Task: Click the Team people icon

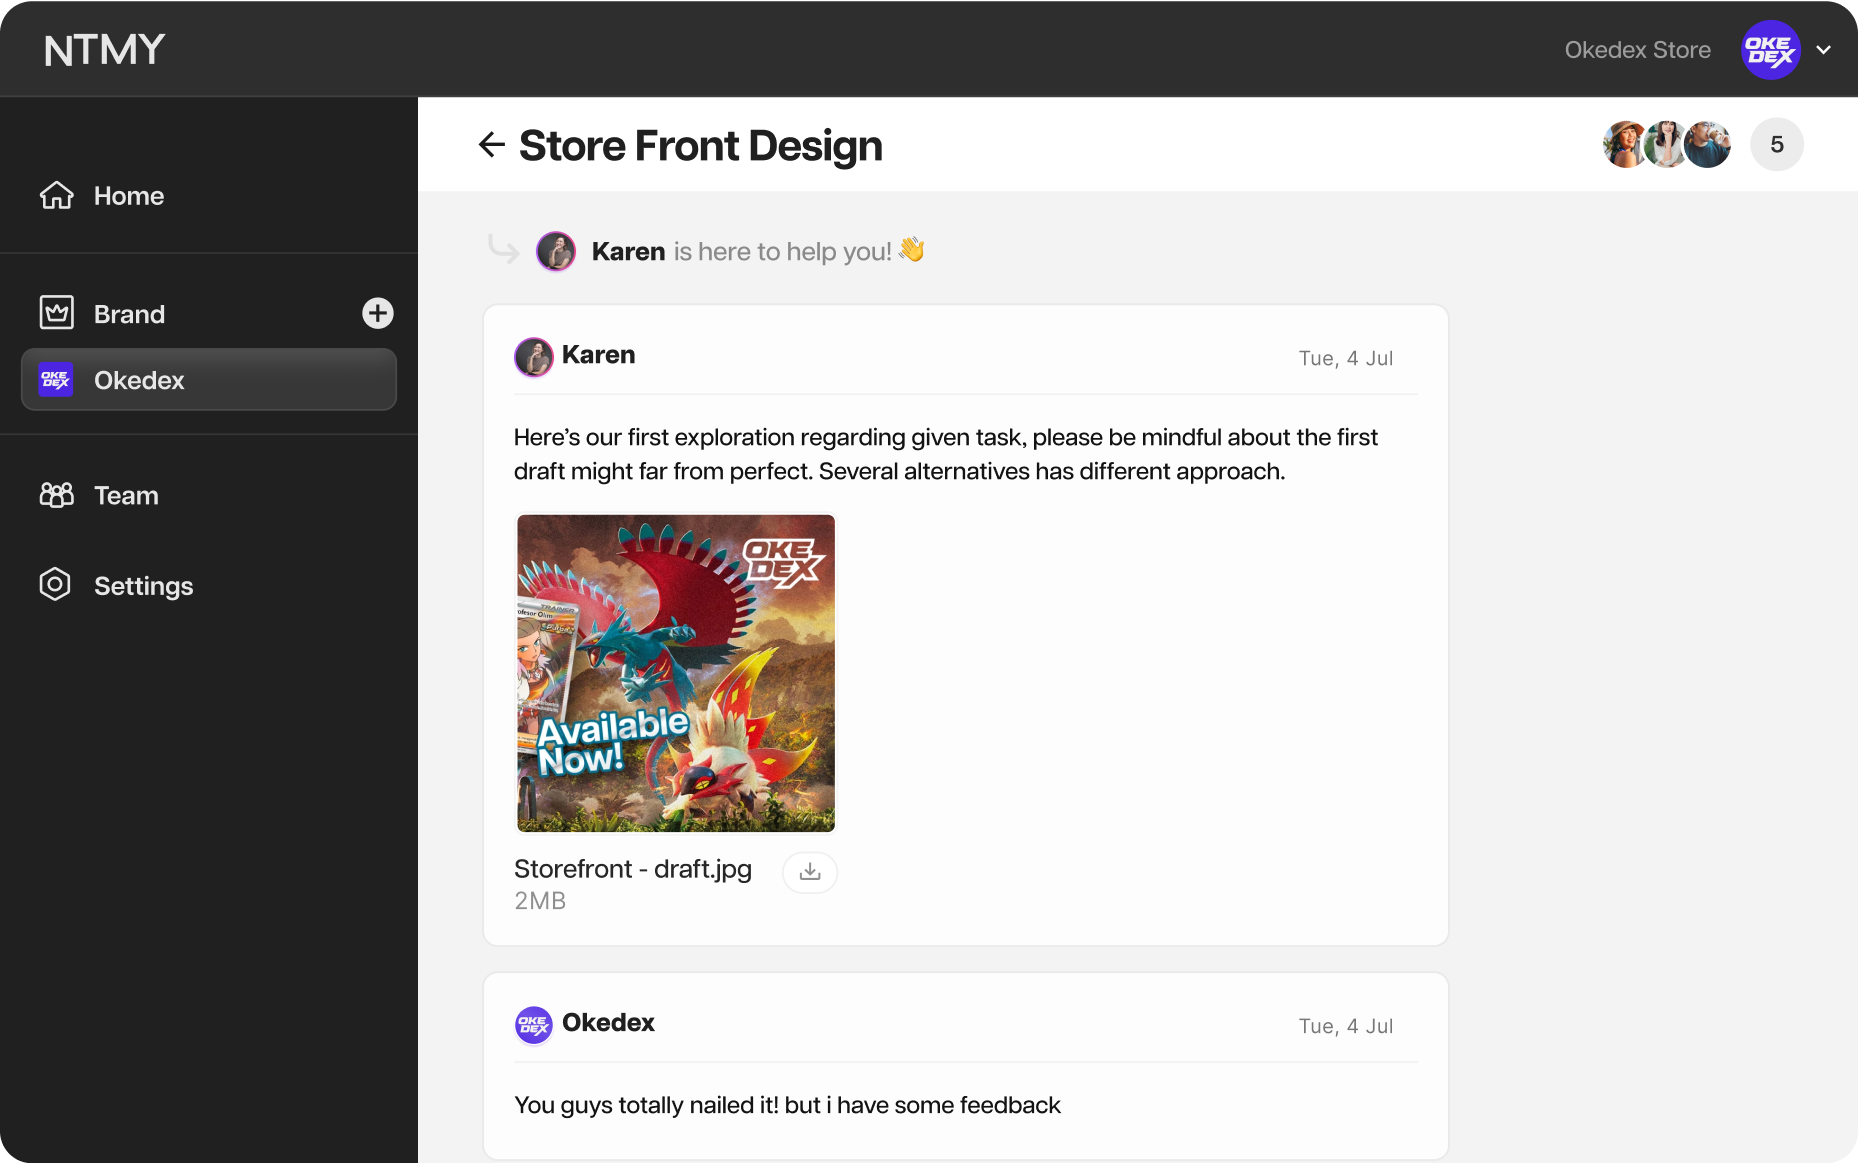Action: 57,495
